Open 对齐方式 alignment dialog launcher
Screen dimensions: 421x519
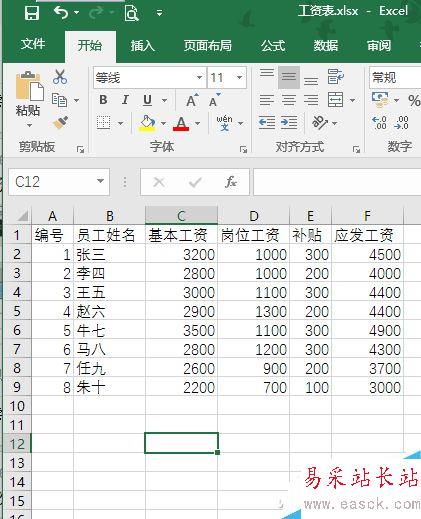click(357, 150)
